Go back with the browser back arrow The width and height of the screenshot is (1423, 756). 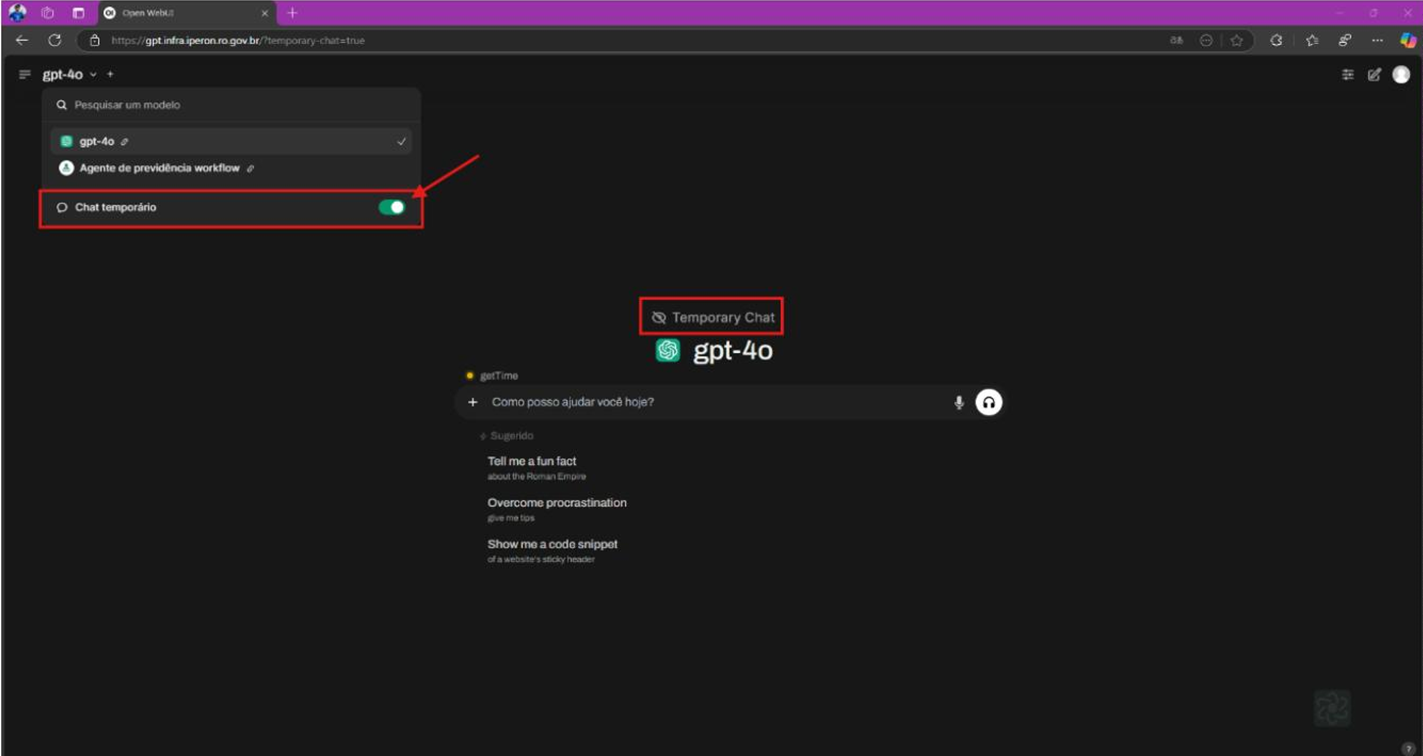(x=22, y=41)
